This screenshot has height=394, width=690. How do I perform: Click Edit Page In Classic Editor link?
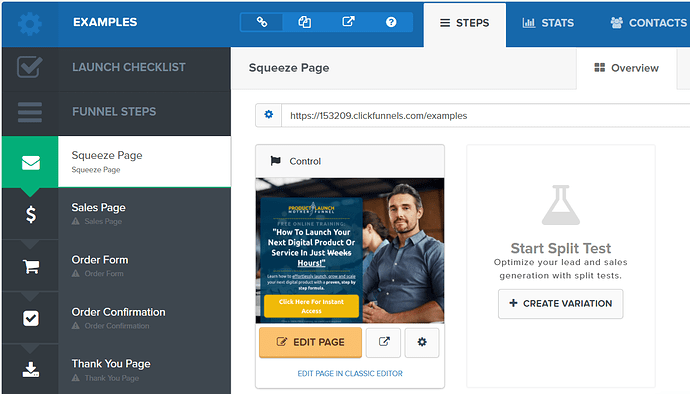(350, 373)
